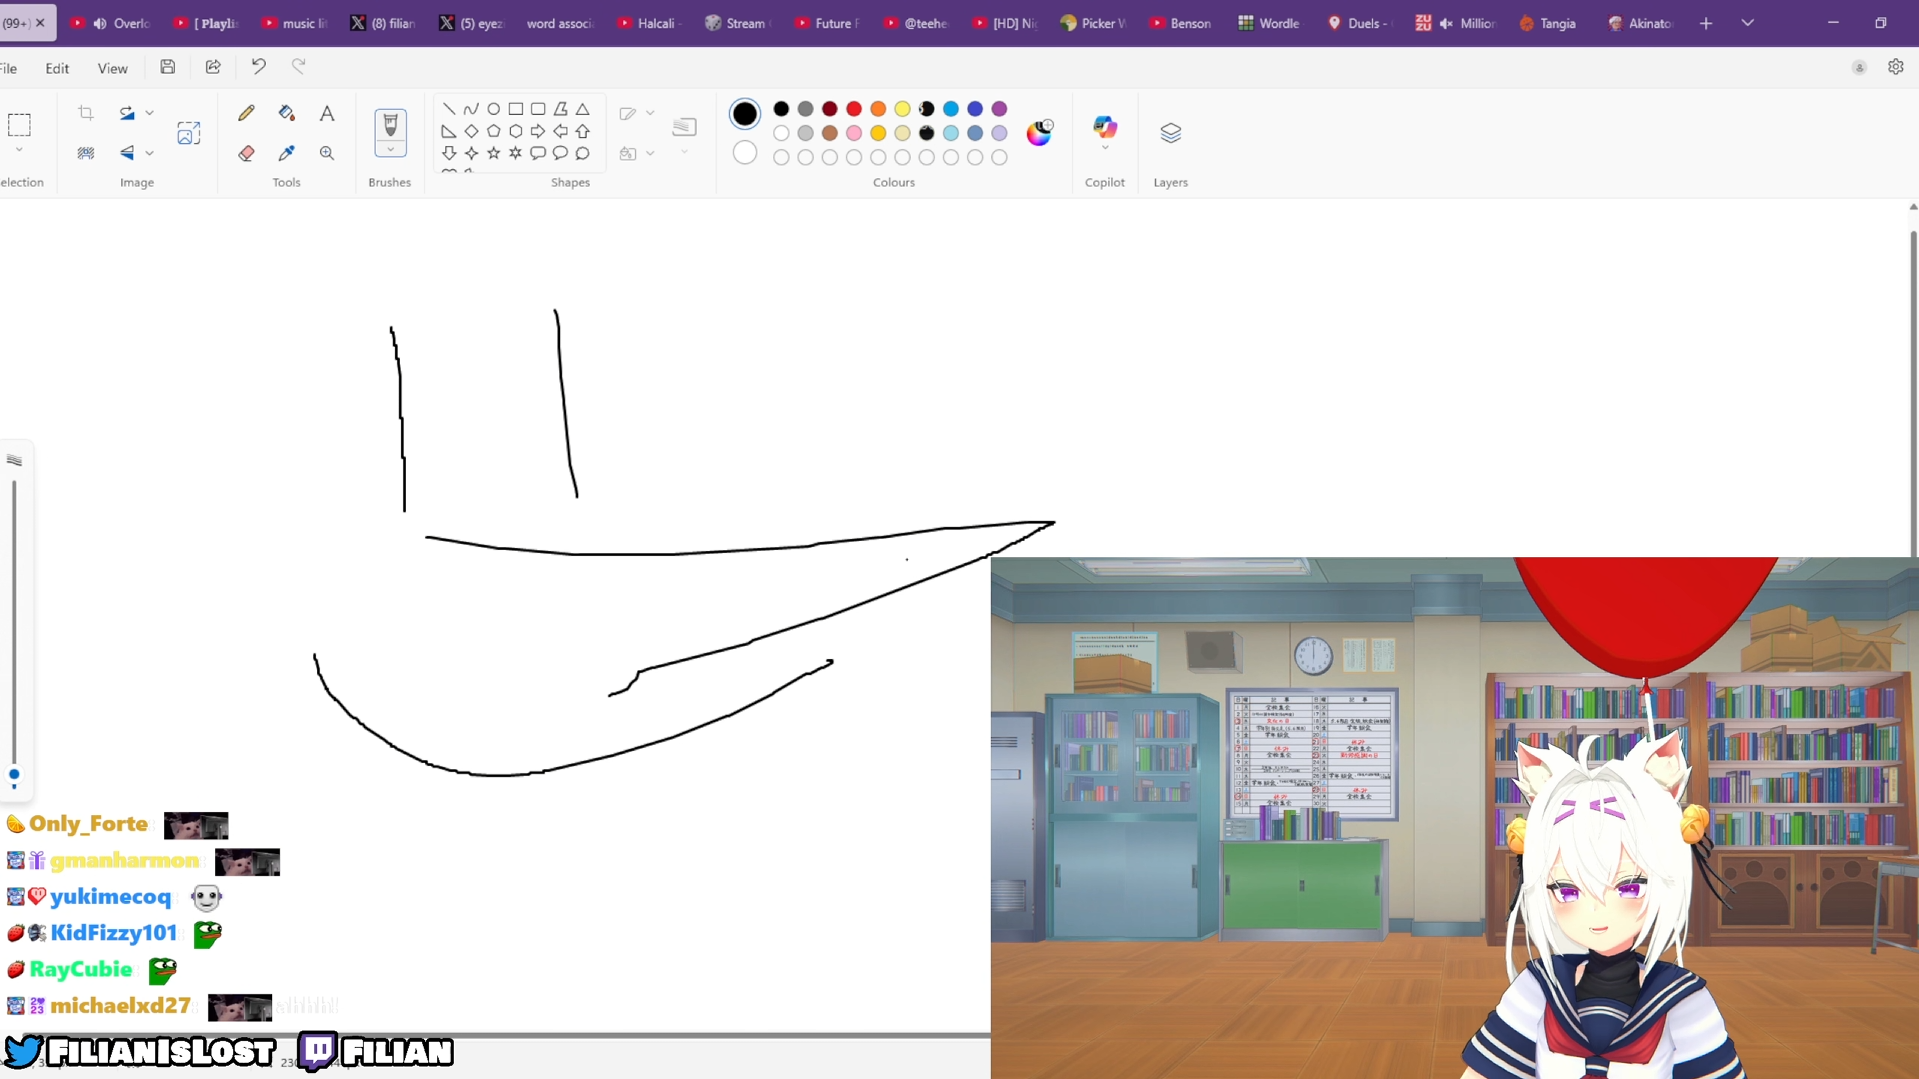Choose the Triangle shape
Screen dimensions: 1919x1079
(583, 109)
